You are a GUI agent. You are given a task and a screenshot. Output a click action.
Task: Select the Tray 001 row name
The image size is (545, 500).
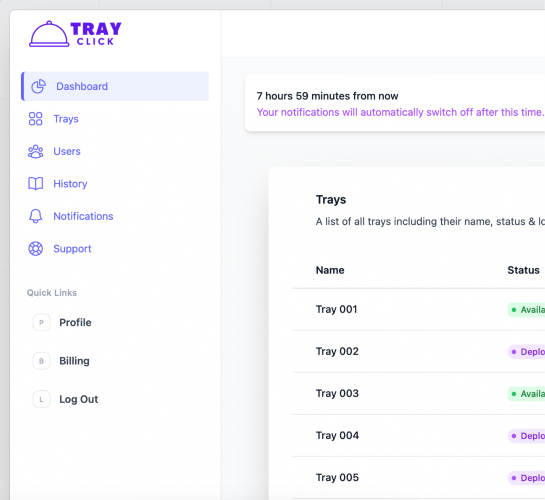click(x=336, y=309)
